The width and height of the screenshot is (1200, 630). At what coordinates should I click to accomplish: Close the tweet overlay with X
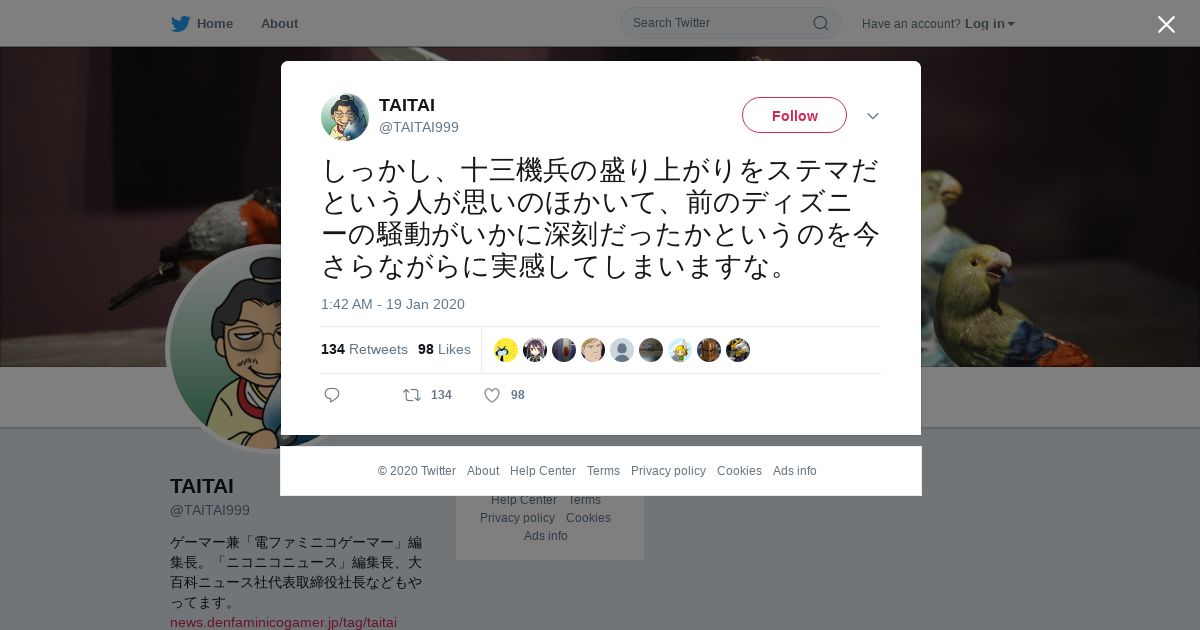(x=1166, y=24)
